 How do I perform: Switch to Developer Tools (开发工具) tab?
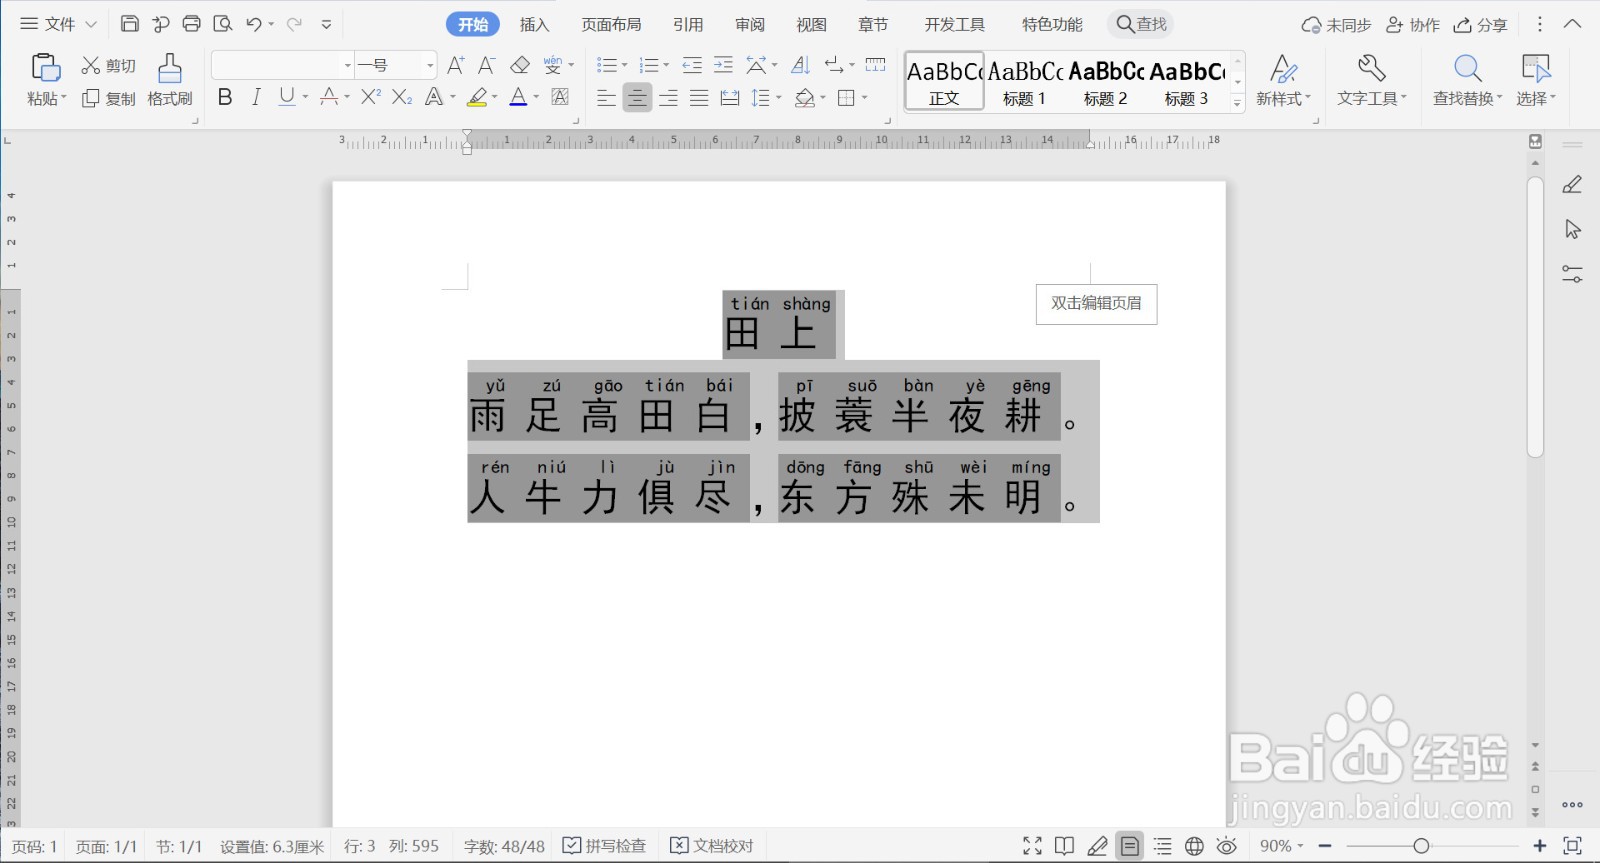pyautogui.click(x=954, y=24)
